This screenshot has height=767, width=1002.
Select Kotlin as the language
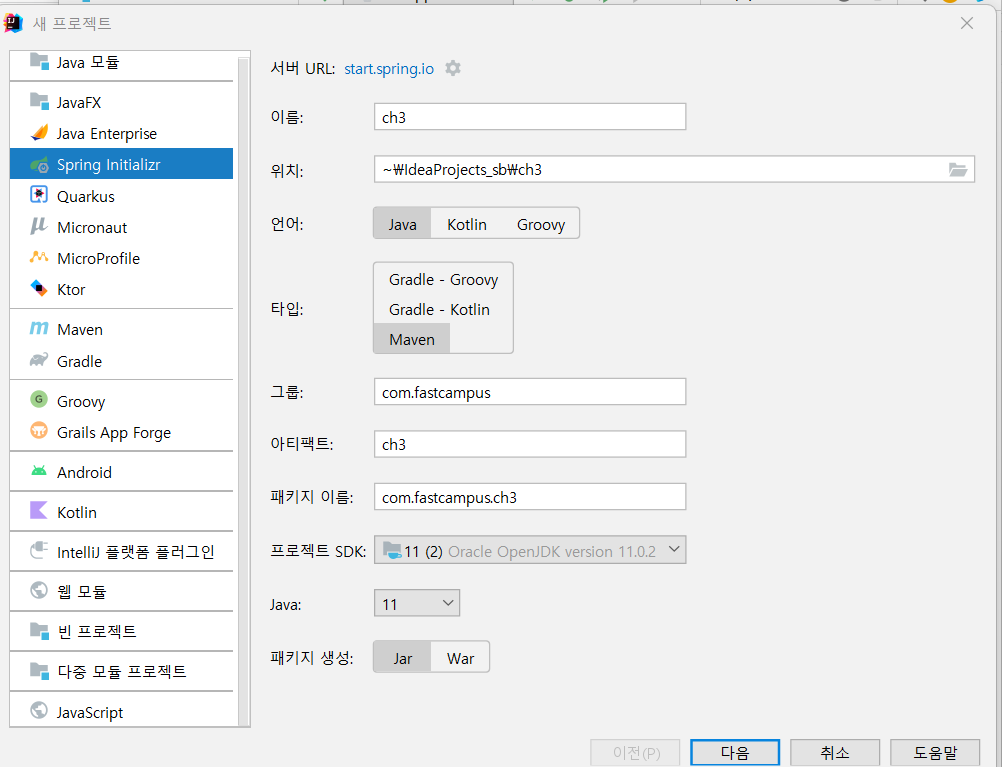[x=466, y=224]
